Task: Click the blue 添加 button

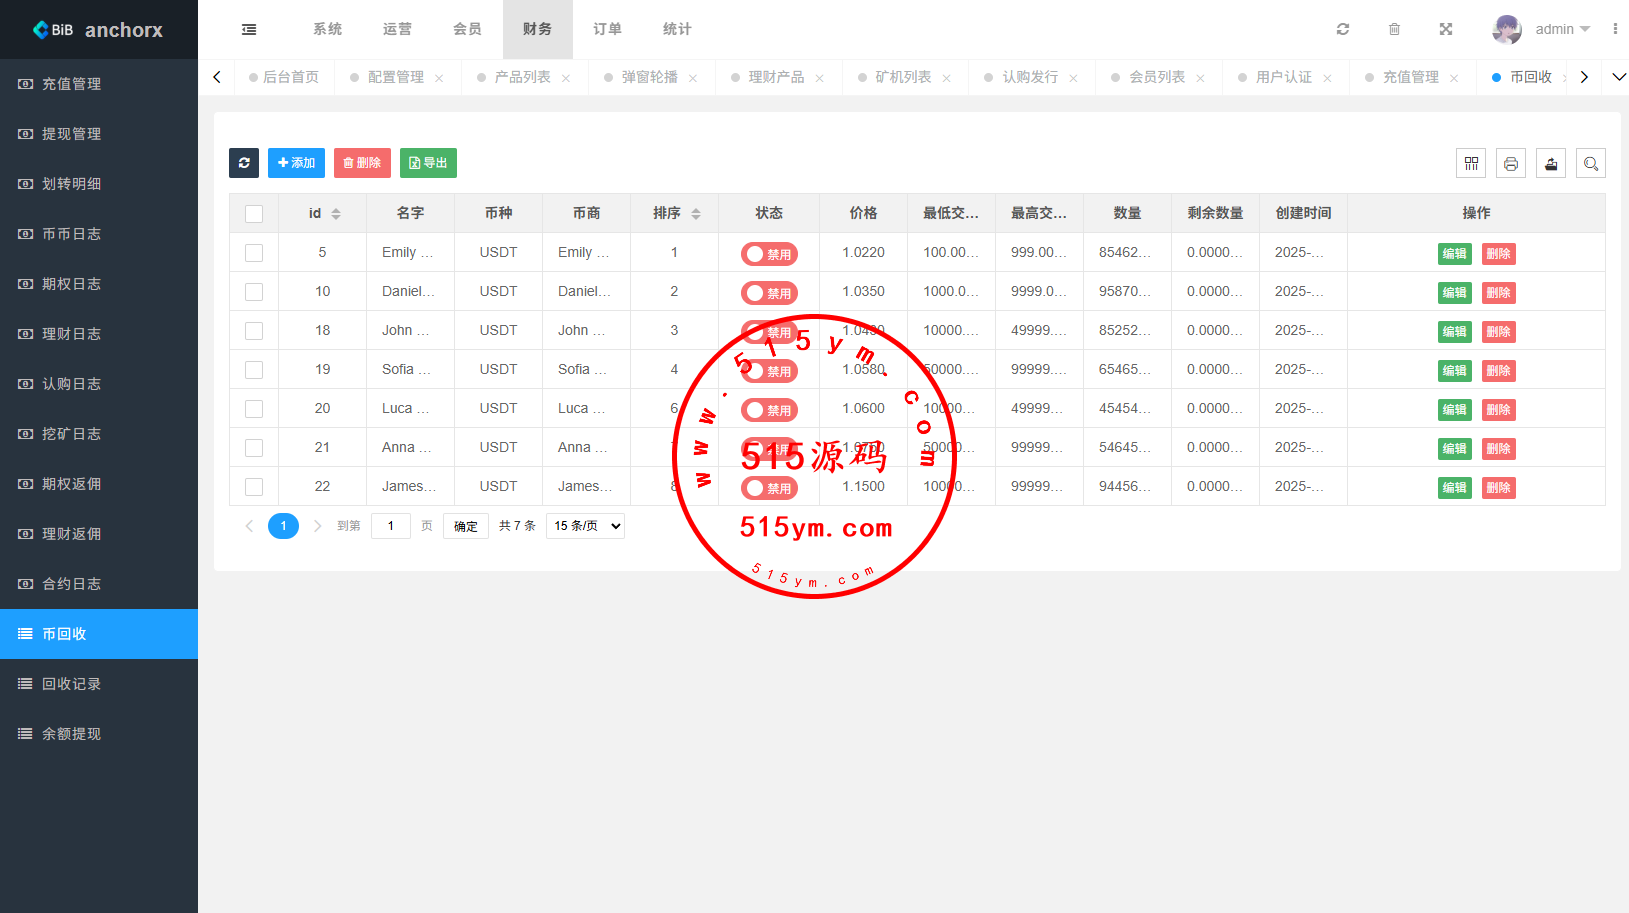Action: pos(296,163)
